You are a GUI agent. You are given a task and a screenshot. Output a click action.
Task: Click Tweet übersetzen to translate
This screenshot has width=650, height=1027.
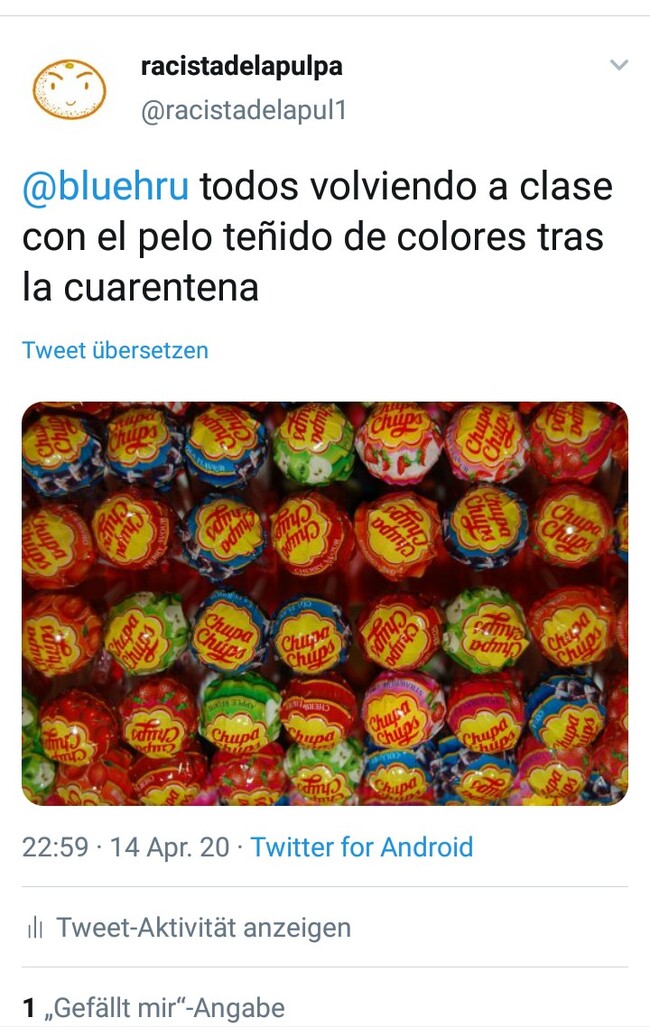[115, 350]
